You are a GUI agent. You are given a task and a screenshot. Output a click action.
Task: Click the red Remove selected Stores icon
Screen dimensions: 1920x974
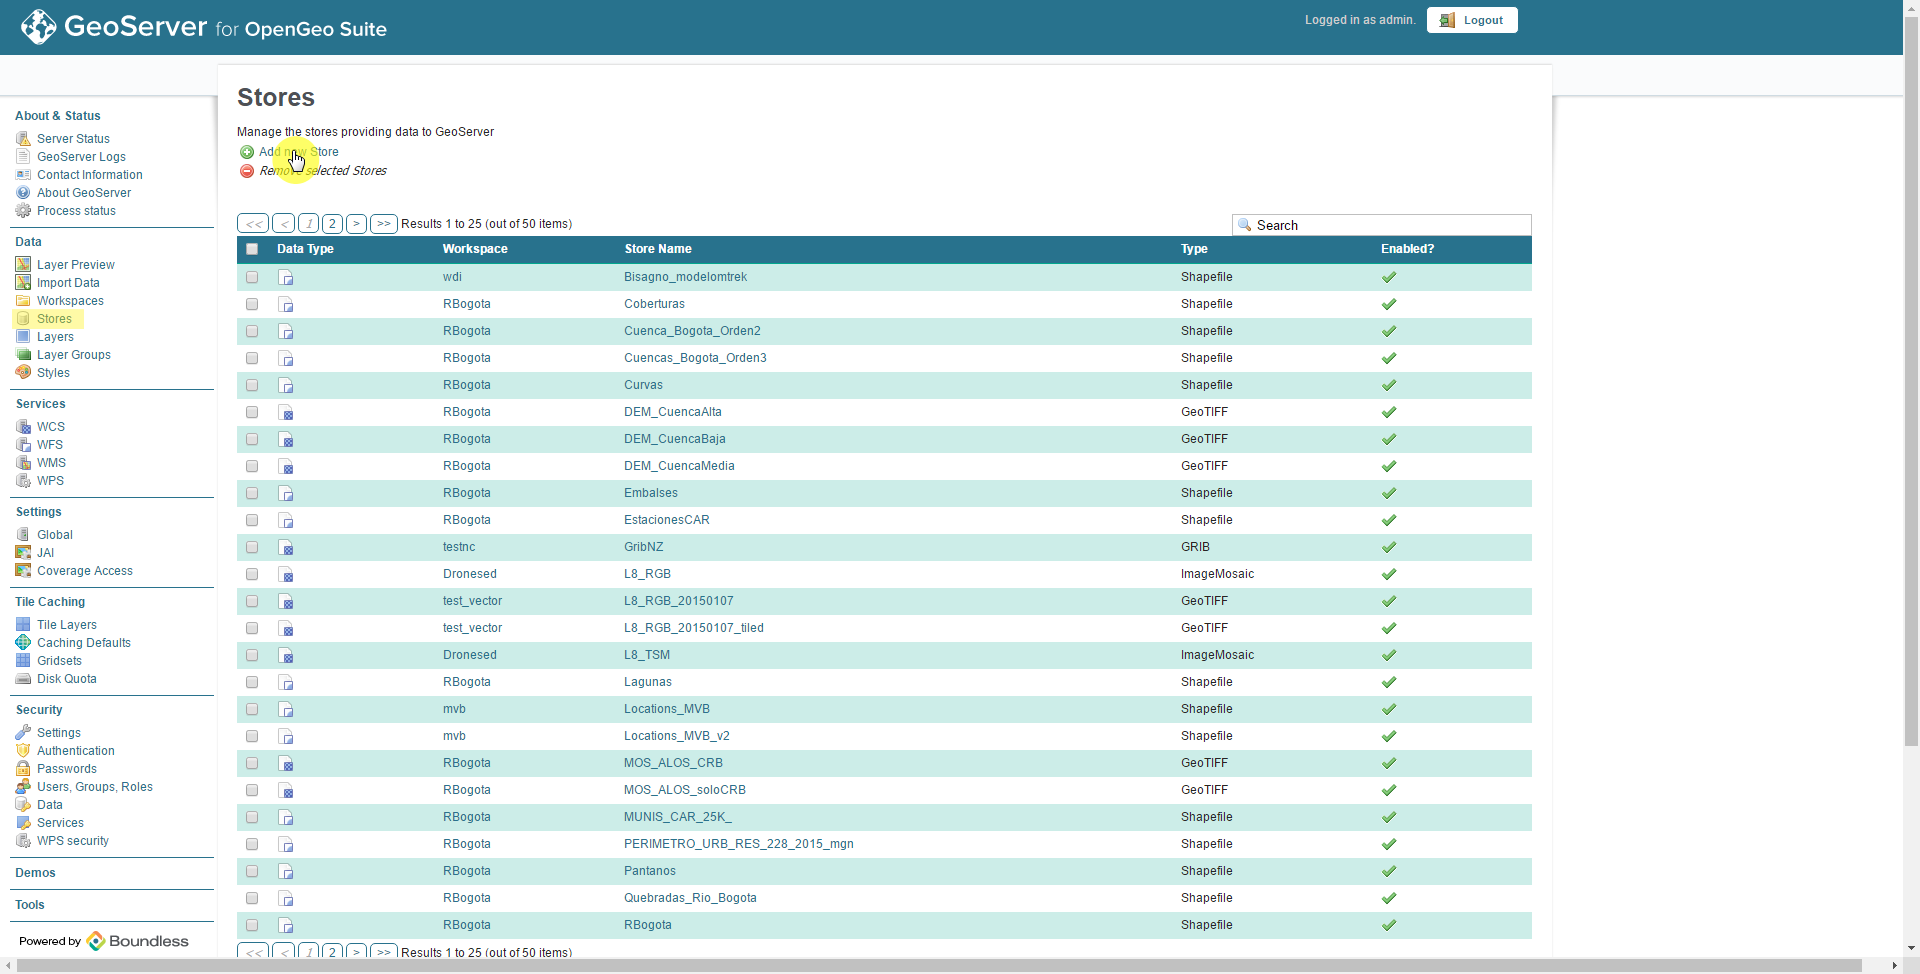(247, 171)
